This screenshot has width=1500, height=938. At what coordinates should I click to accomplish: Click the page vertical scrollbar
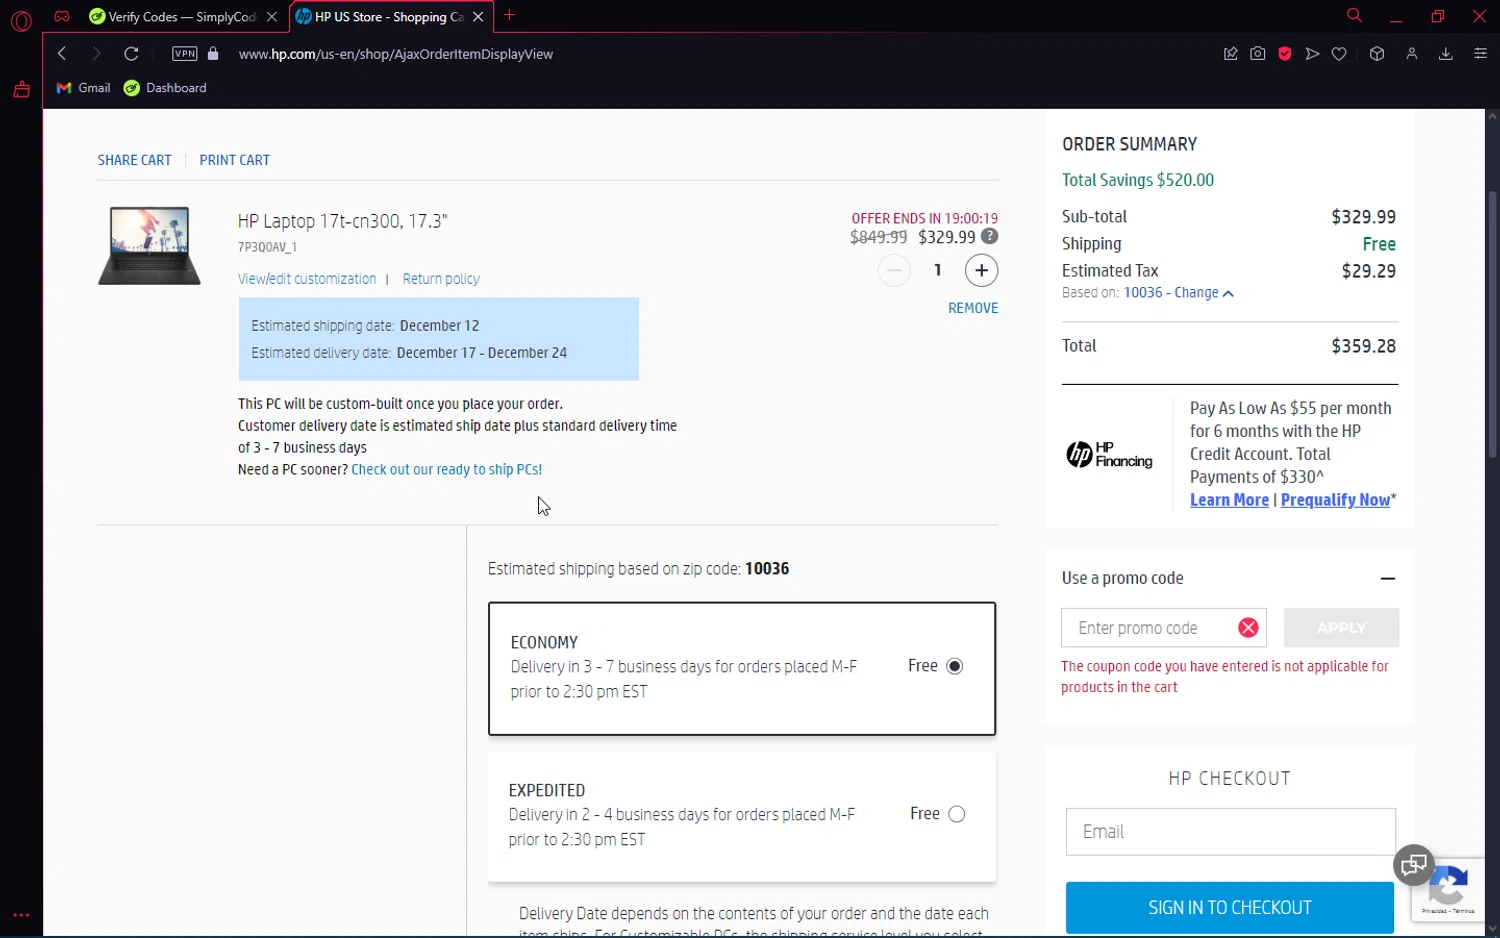coord(1492,325)
